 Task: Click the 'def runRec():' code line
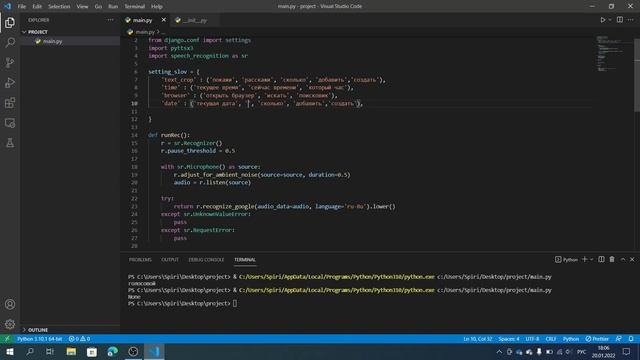pyautogui.click(x=169, y=135)
